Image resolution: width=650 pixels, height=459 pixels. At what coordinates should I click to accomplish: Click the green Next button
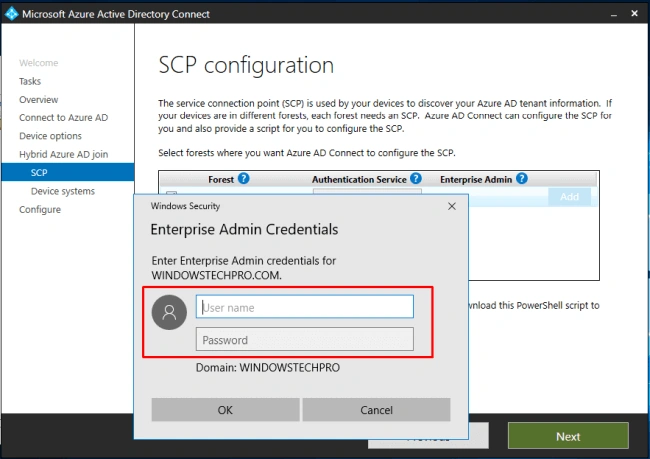[568, 436]
